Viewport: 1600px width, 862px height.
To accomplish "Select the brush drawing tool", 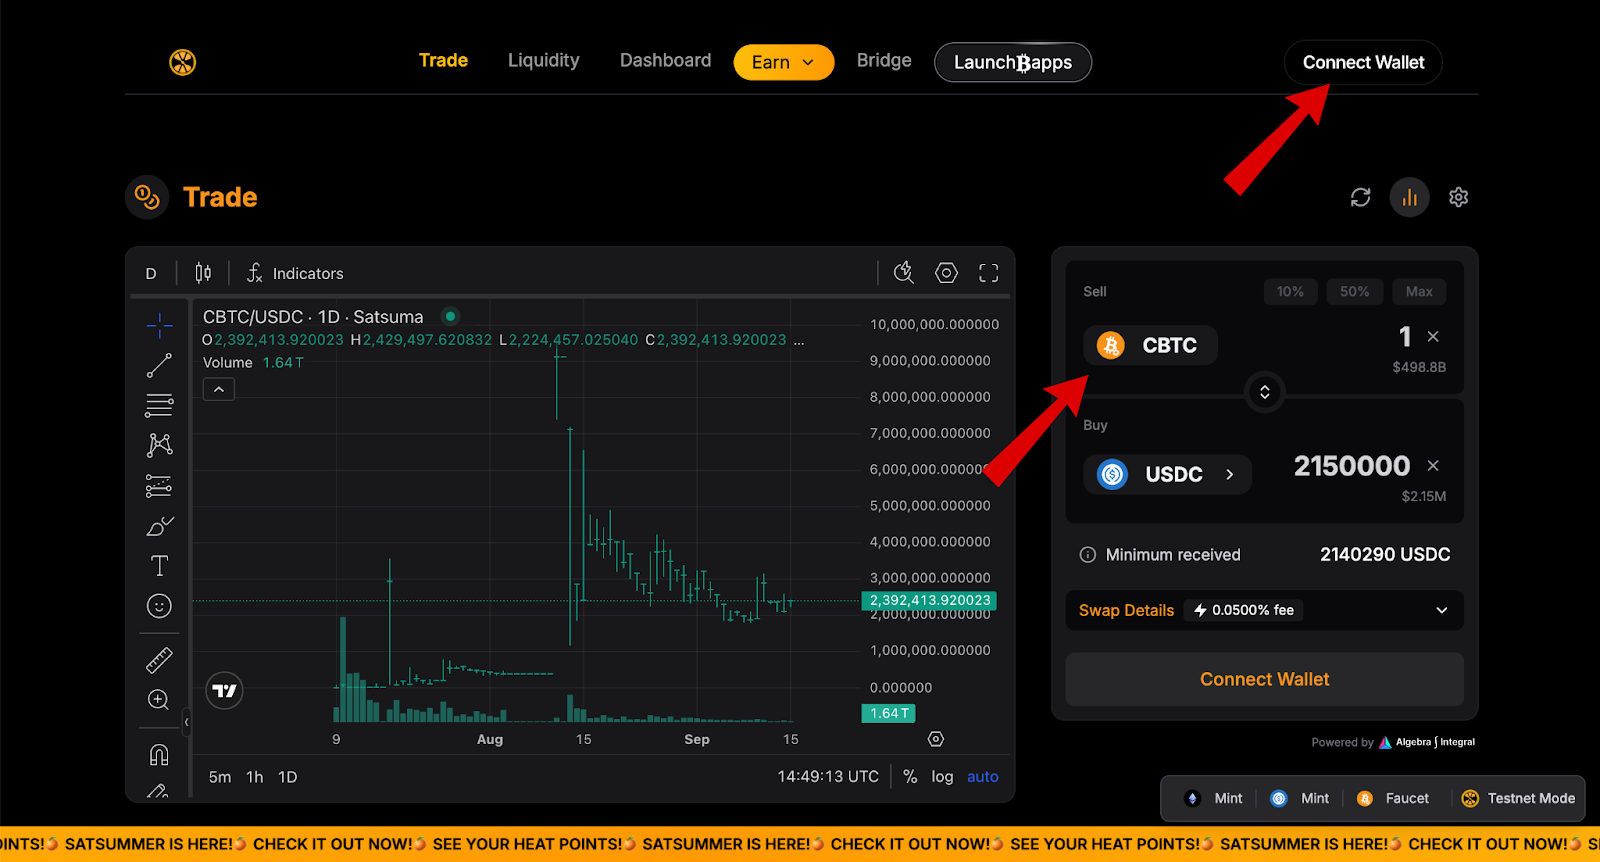I will click(x=159, y=526).
